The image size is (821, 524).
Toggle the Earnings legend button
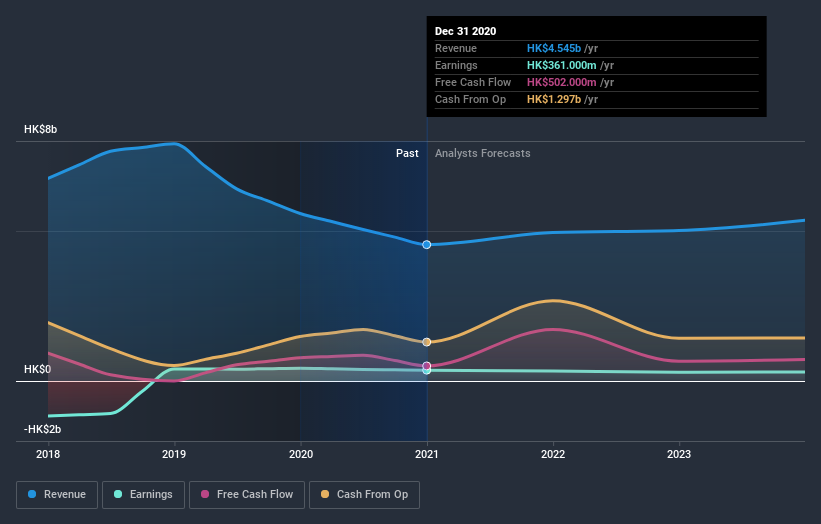[143, 495]
